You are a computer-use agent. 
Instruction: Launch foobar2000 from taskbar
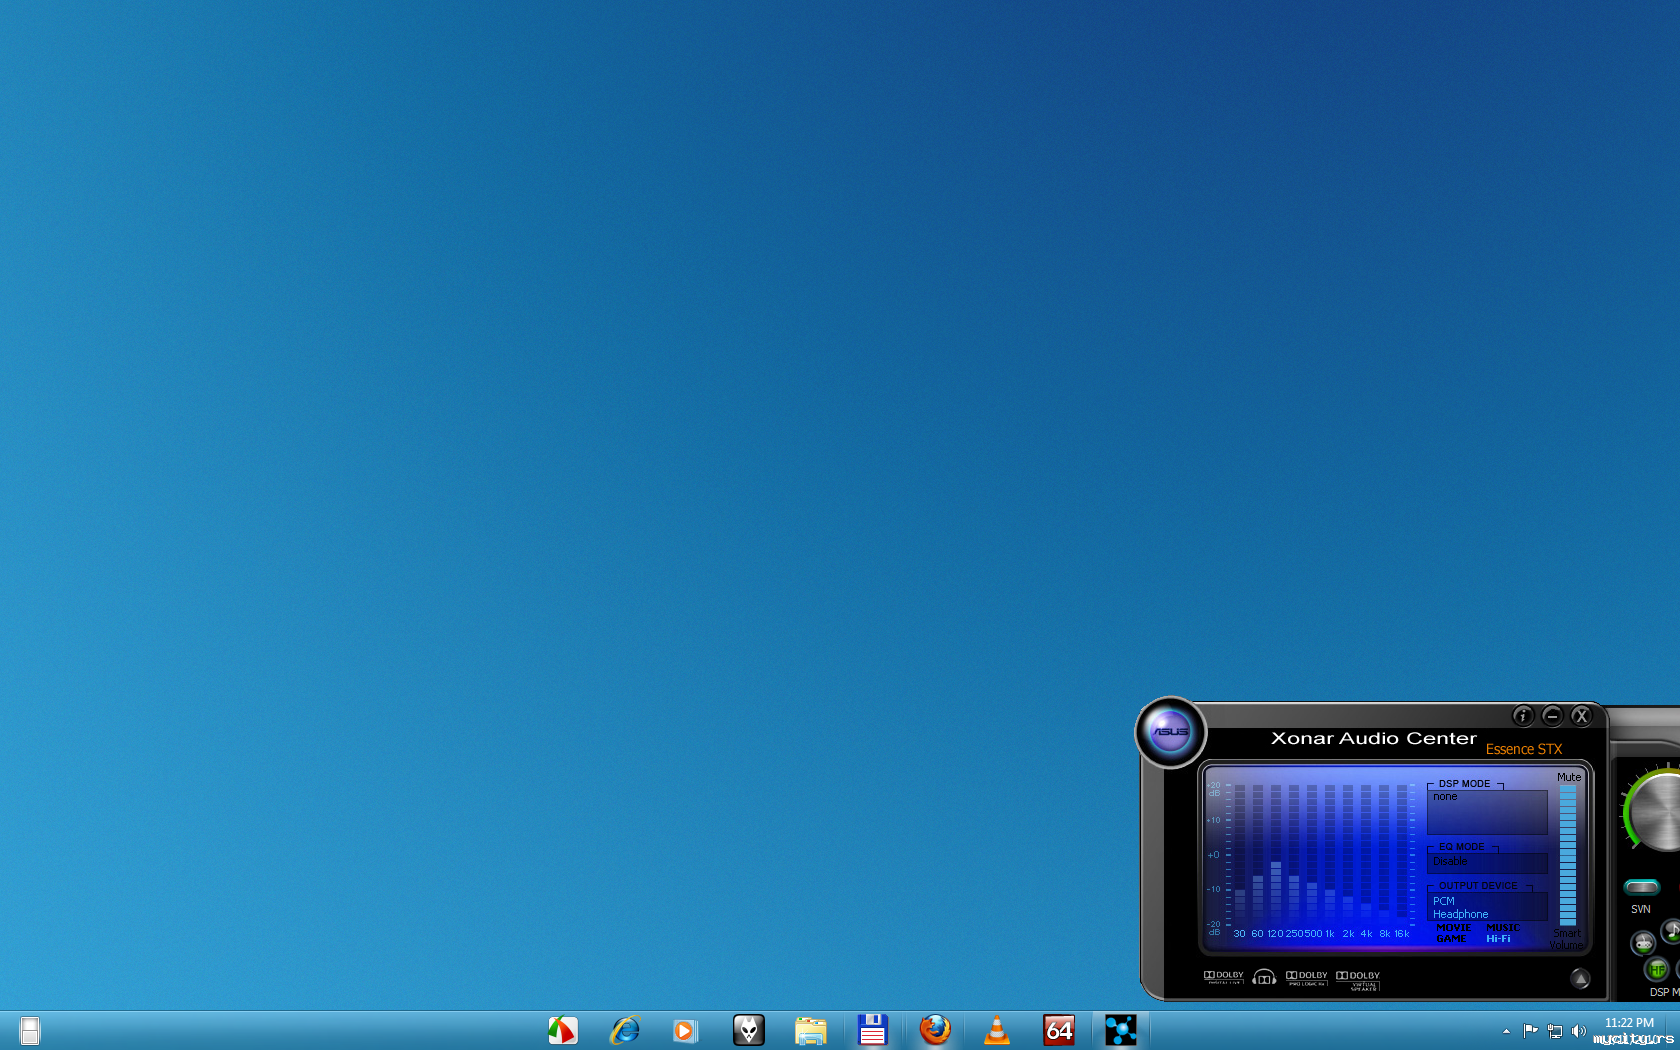click(x=748, y=1030)
